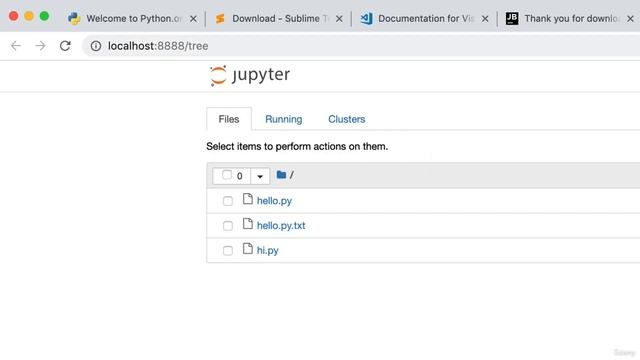Click the file icon next to hello.py.txt
Screen dimensions: 640x360
tap(247, 224)
